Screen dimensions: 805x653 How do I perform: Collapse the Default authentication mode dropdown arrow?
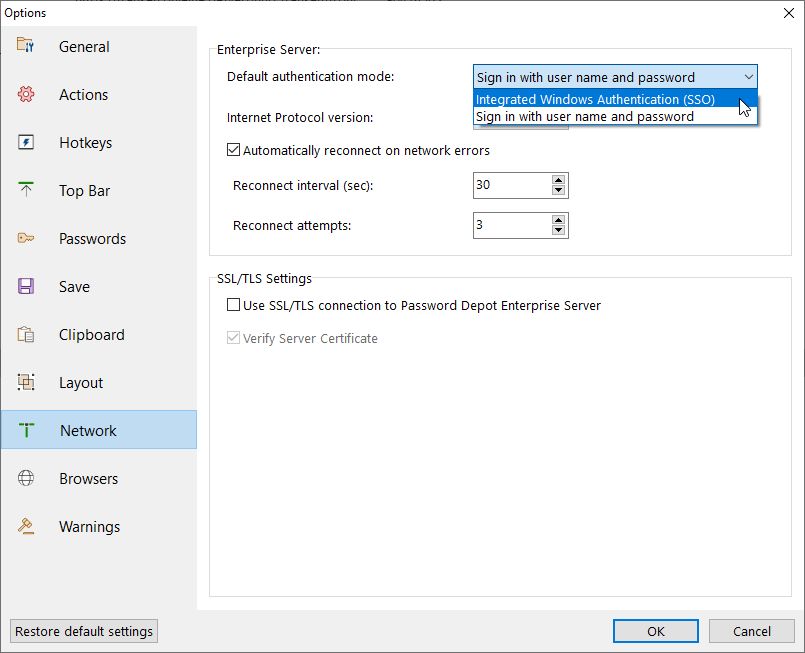click(749, 77)
